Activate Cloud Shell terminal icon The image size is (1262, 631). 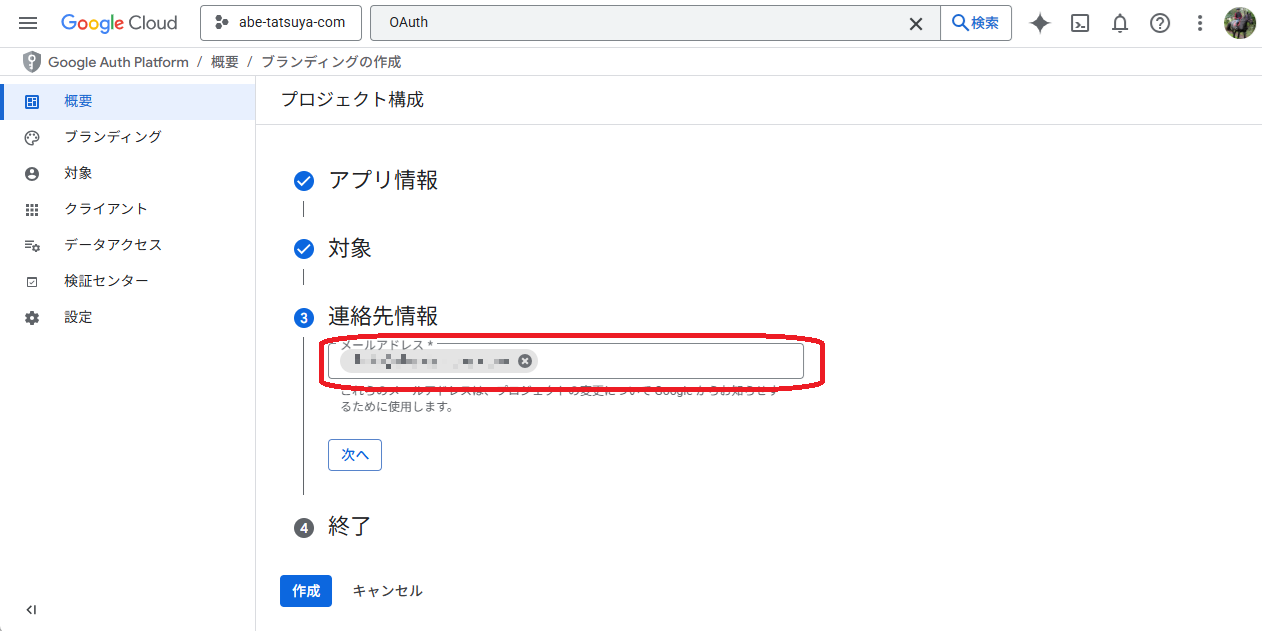(1080, 23)
